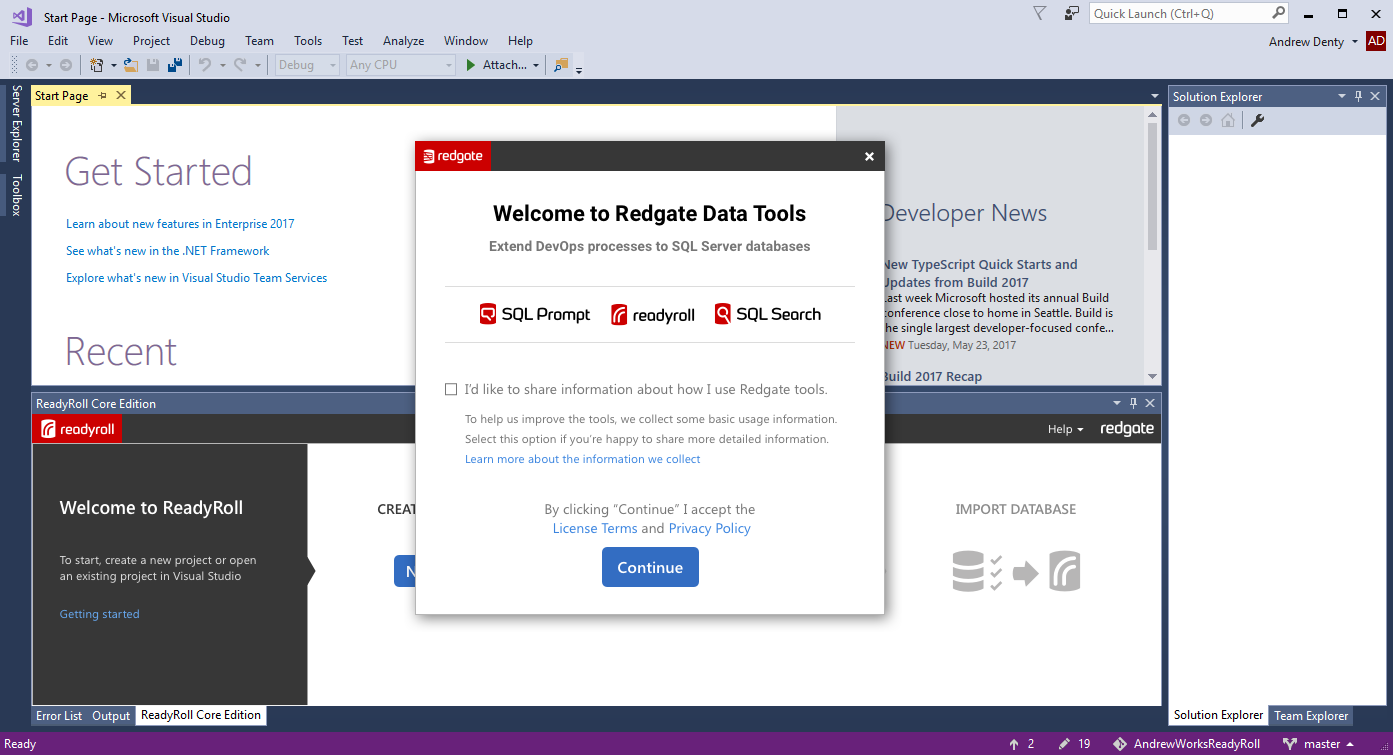Click the Save All toolbar icon
This screenshot has height=755, width=1393.
point(176,64)
